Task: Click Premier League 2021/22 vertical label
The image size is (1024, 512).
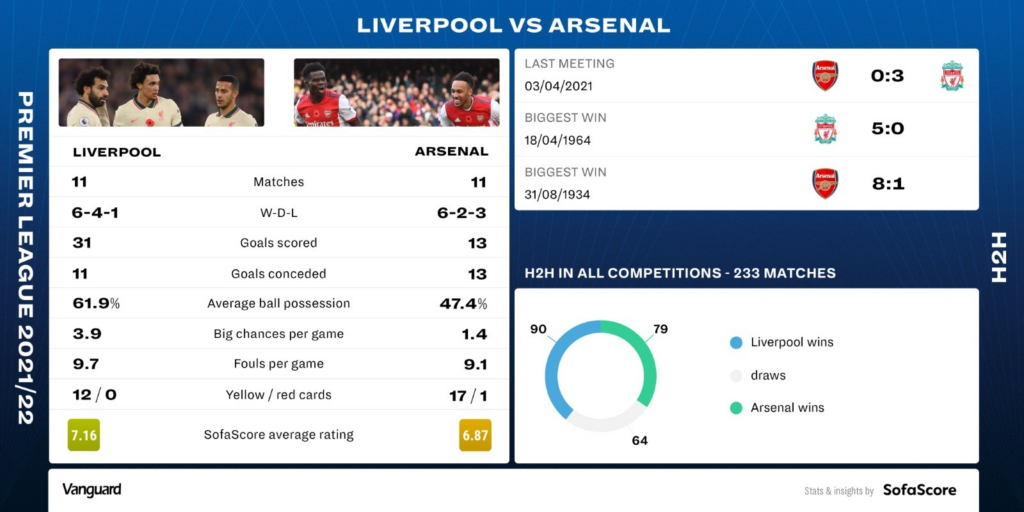Action: coord(25,257)
